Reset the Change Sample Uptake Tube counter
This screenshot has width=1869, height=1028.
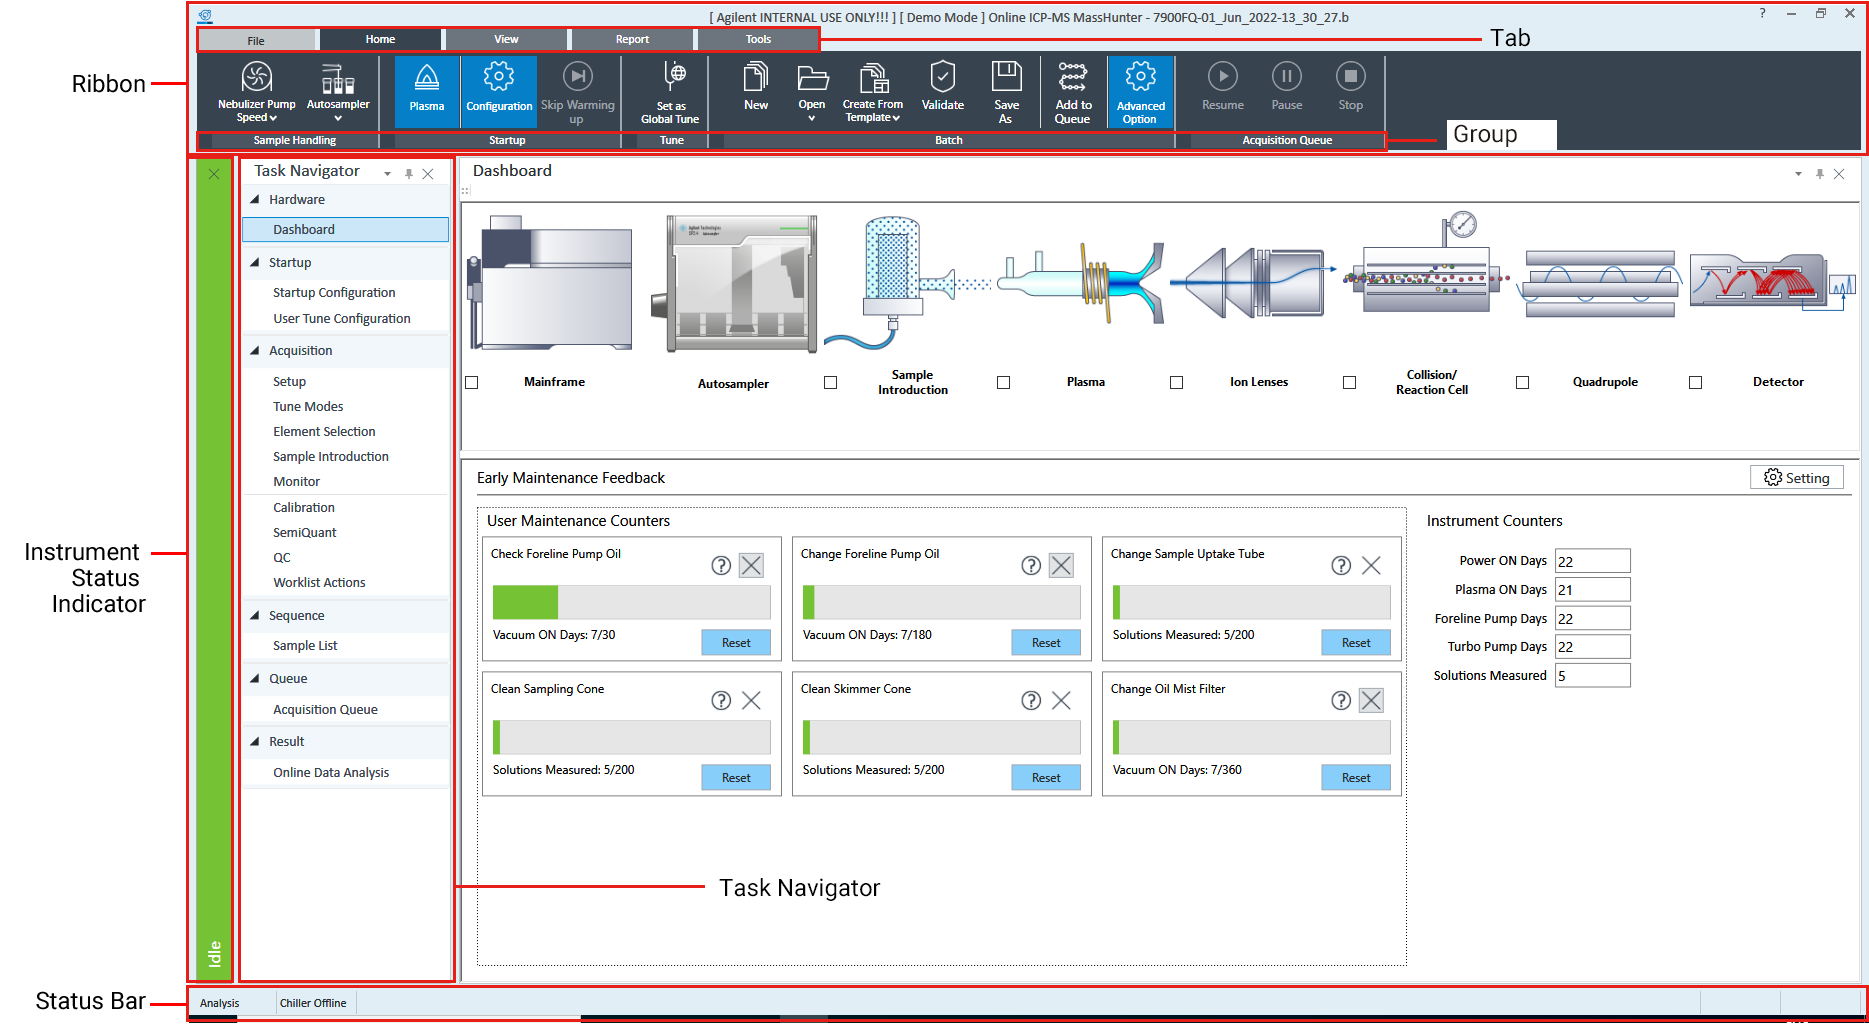tap(1356, 643)
